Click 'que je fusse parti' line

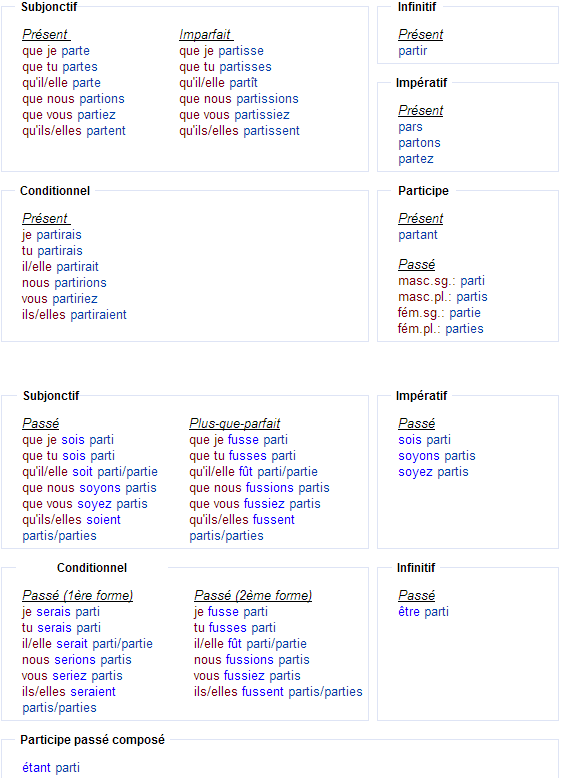click(238, 440)
